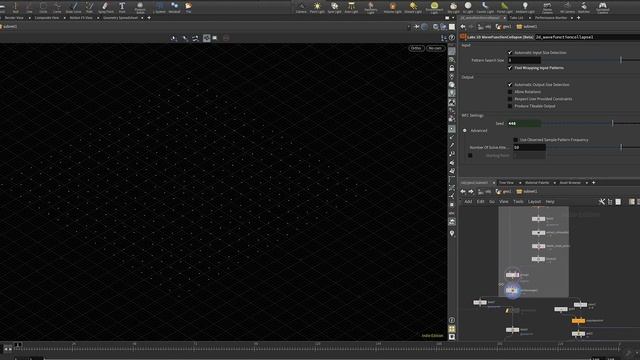The width and height of the screenshot is (640, 360).
Task: Click the No cam viewport button
Action: click(x=435, y=48)
